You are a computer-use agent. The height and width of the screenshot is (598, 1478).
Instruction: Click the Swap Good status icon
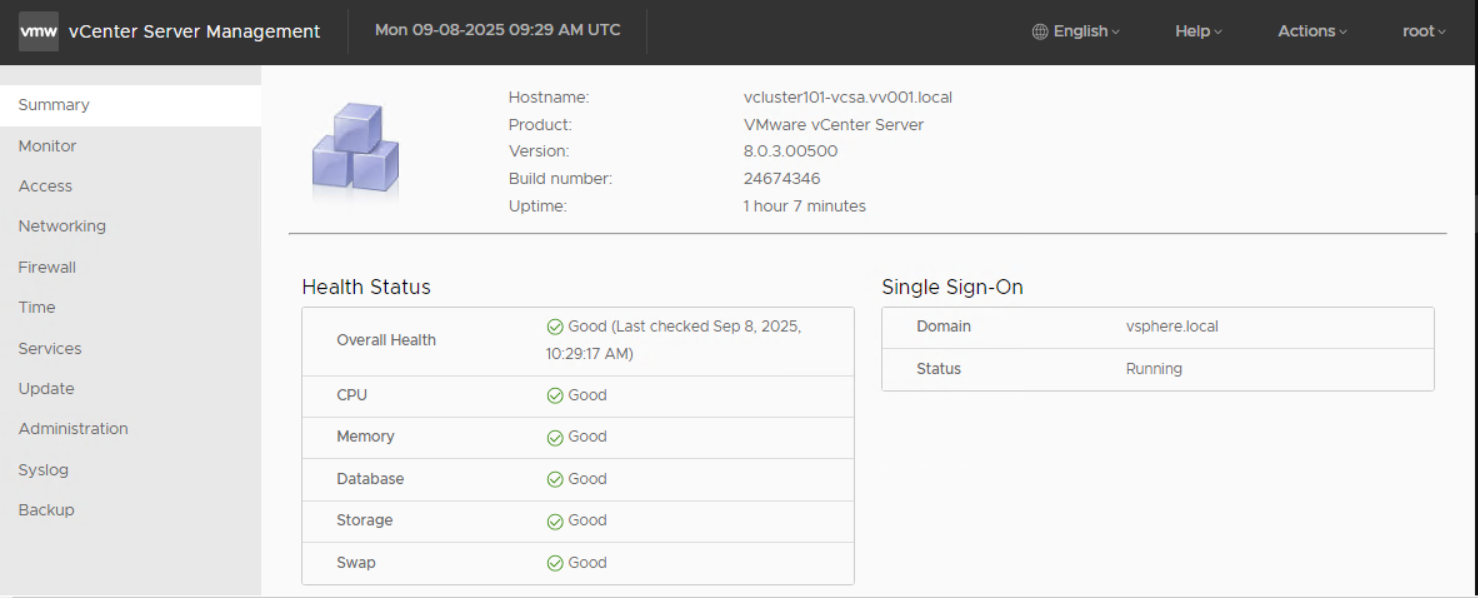(555, 563)
